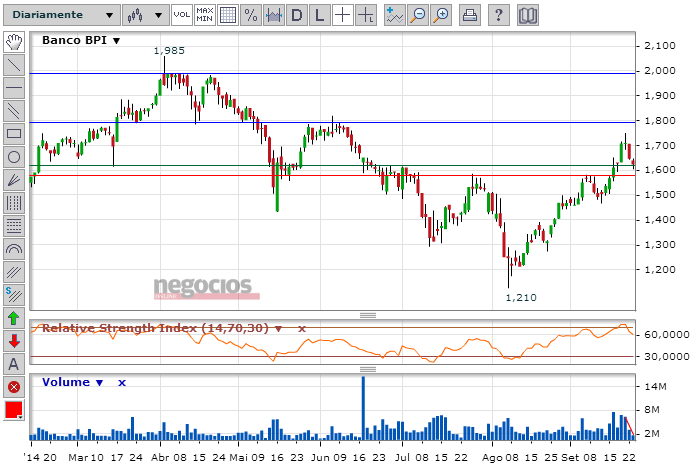Viewport: 695px width, 470px height.
Task: Select the horizontal line tool
Action: click(14, 88)
